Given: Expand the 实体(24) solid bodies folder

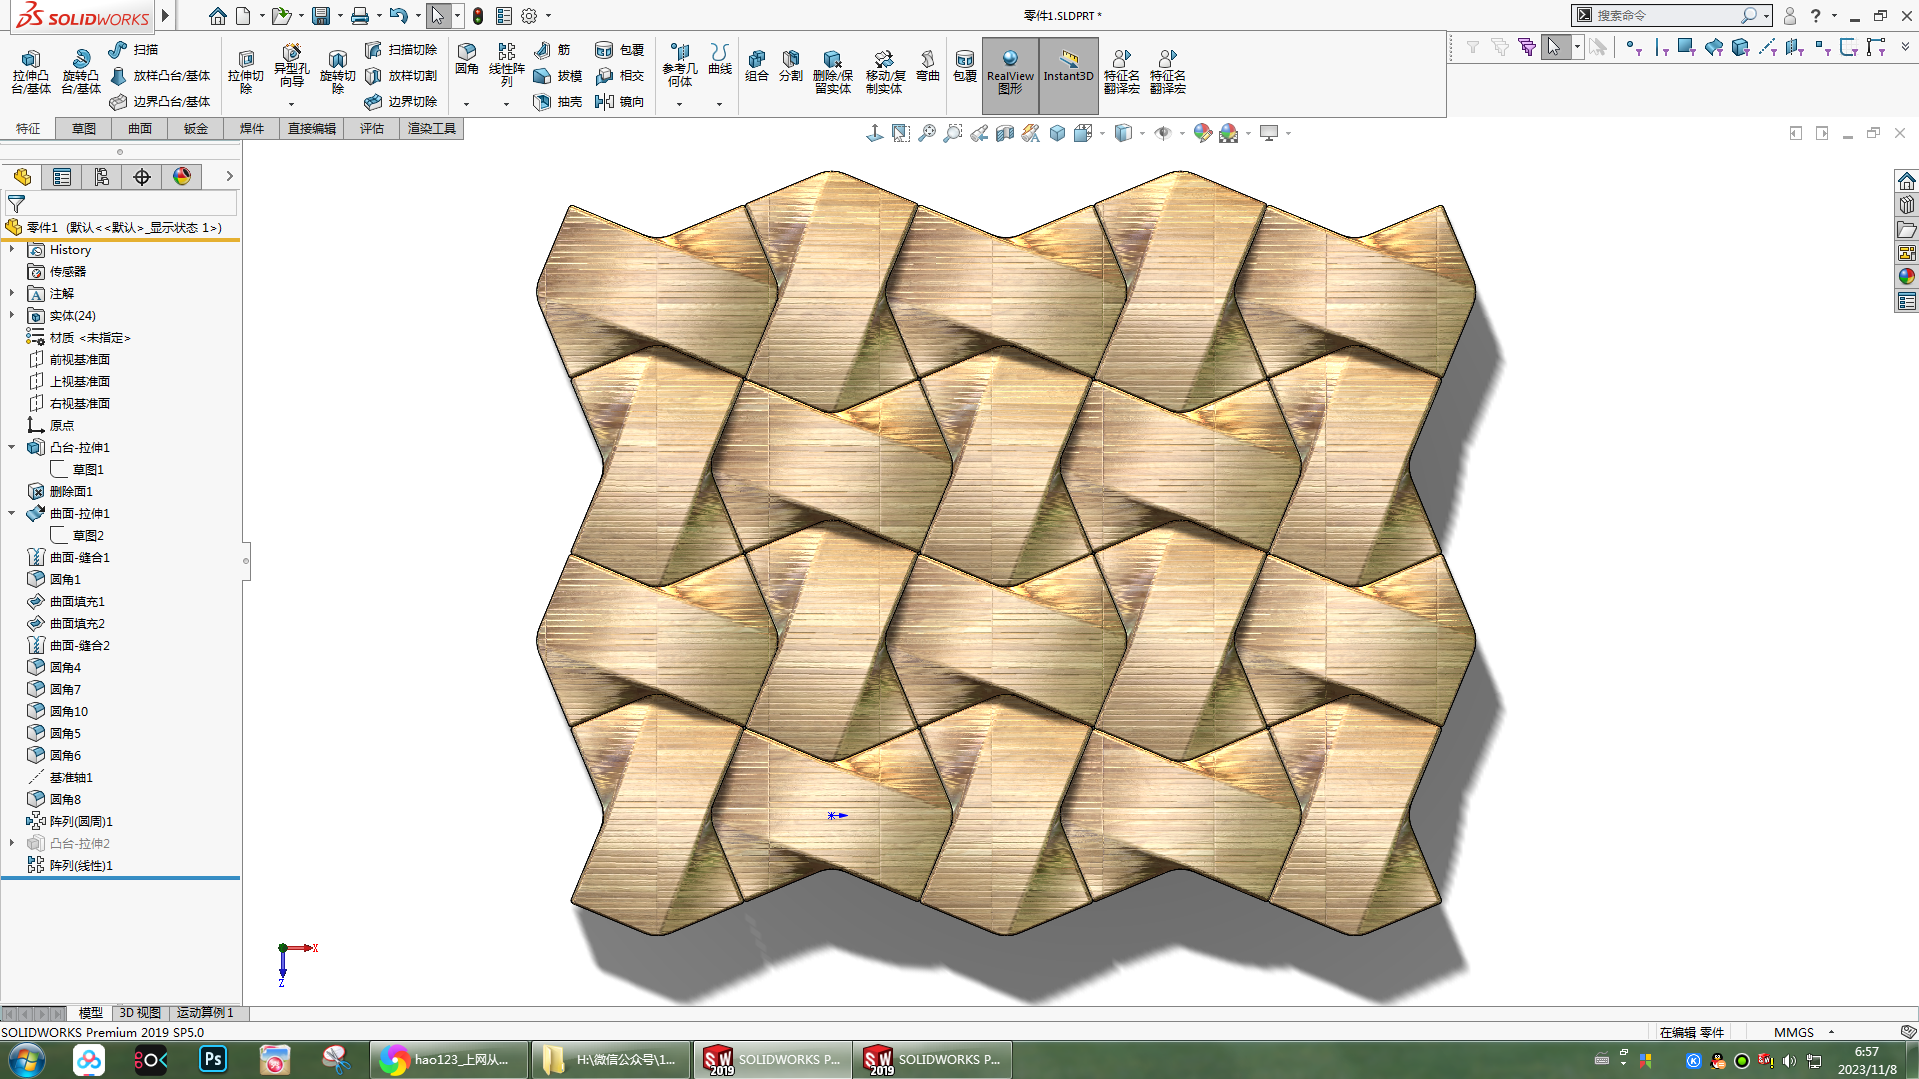Looking at the screenshot, I should coord(12,315).
